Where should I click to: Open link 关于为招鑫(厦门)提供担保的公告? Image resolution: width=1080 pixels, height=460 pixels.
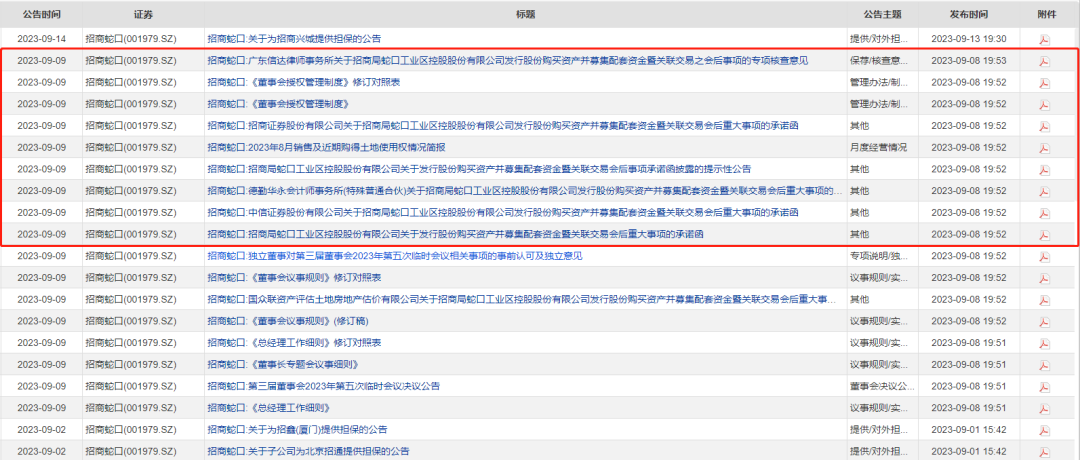tap(297, 430)
